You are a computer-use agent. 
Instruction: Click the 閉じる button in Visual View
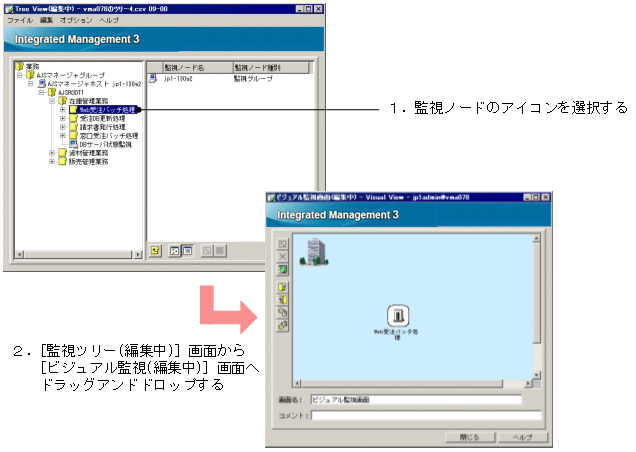[x=470, y=437]
